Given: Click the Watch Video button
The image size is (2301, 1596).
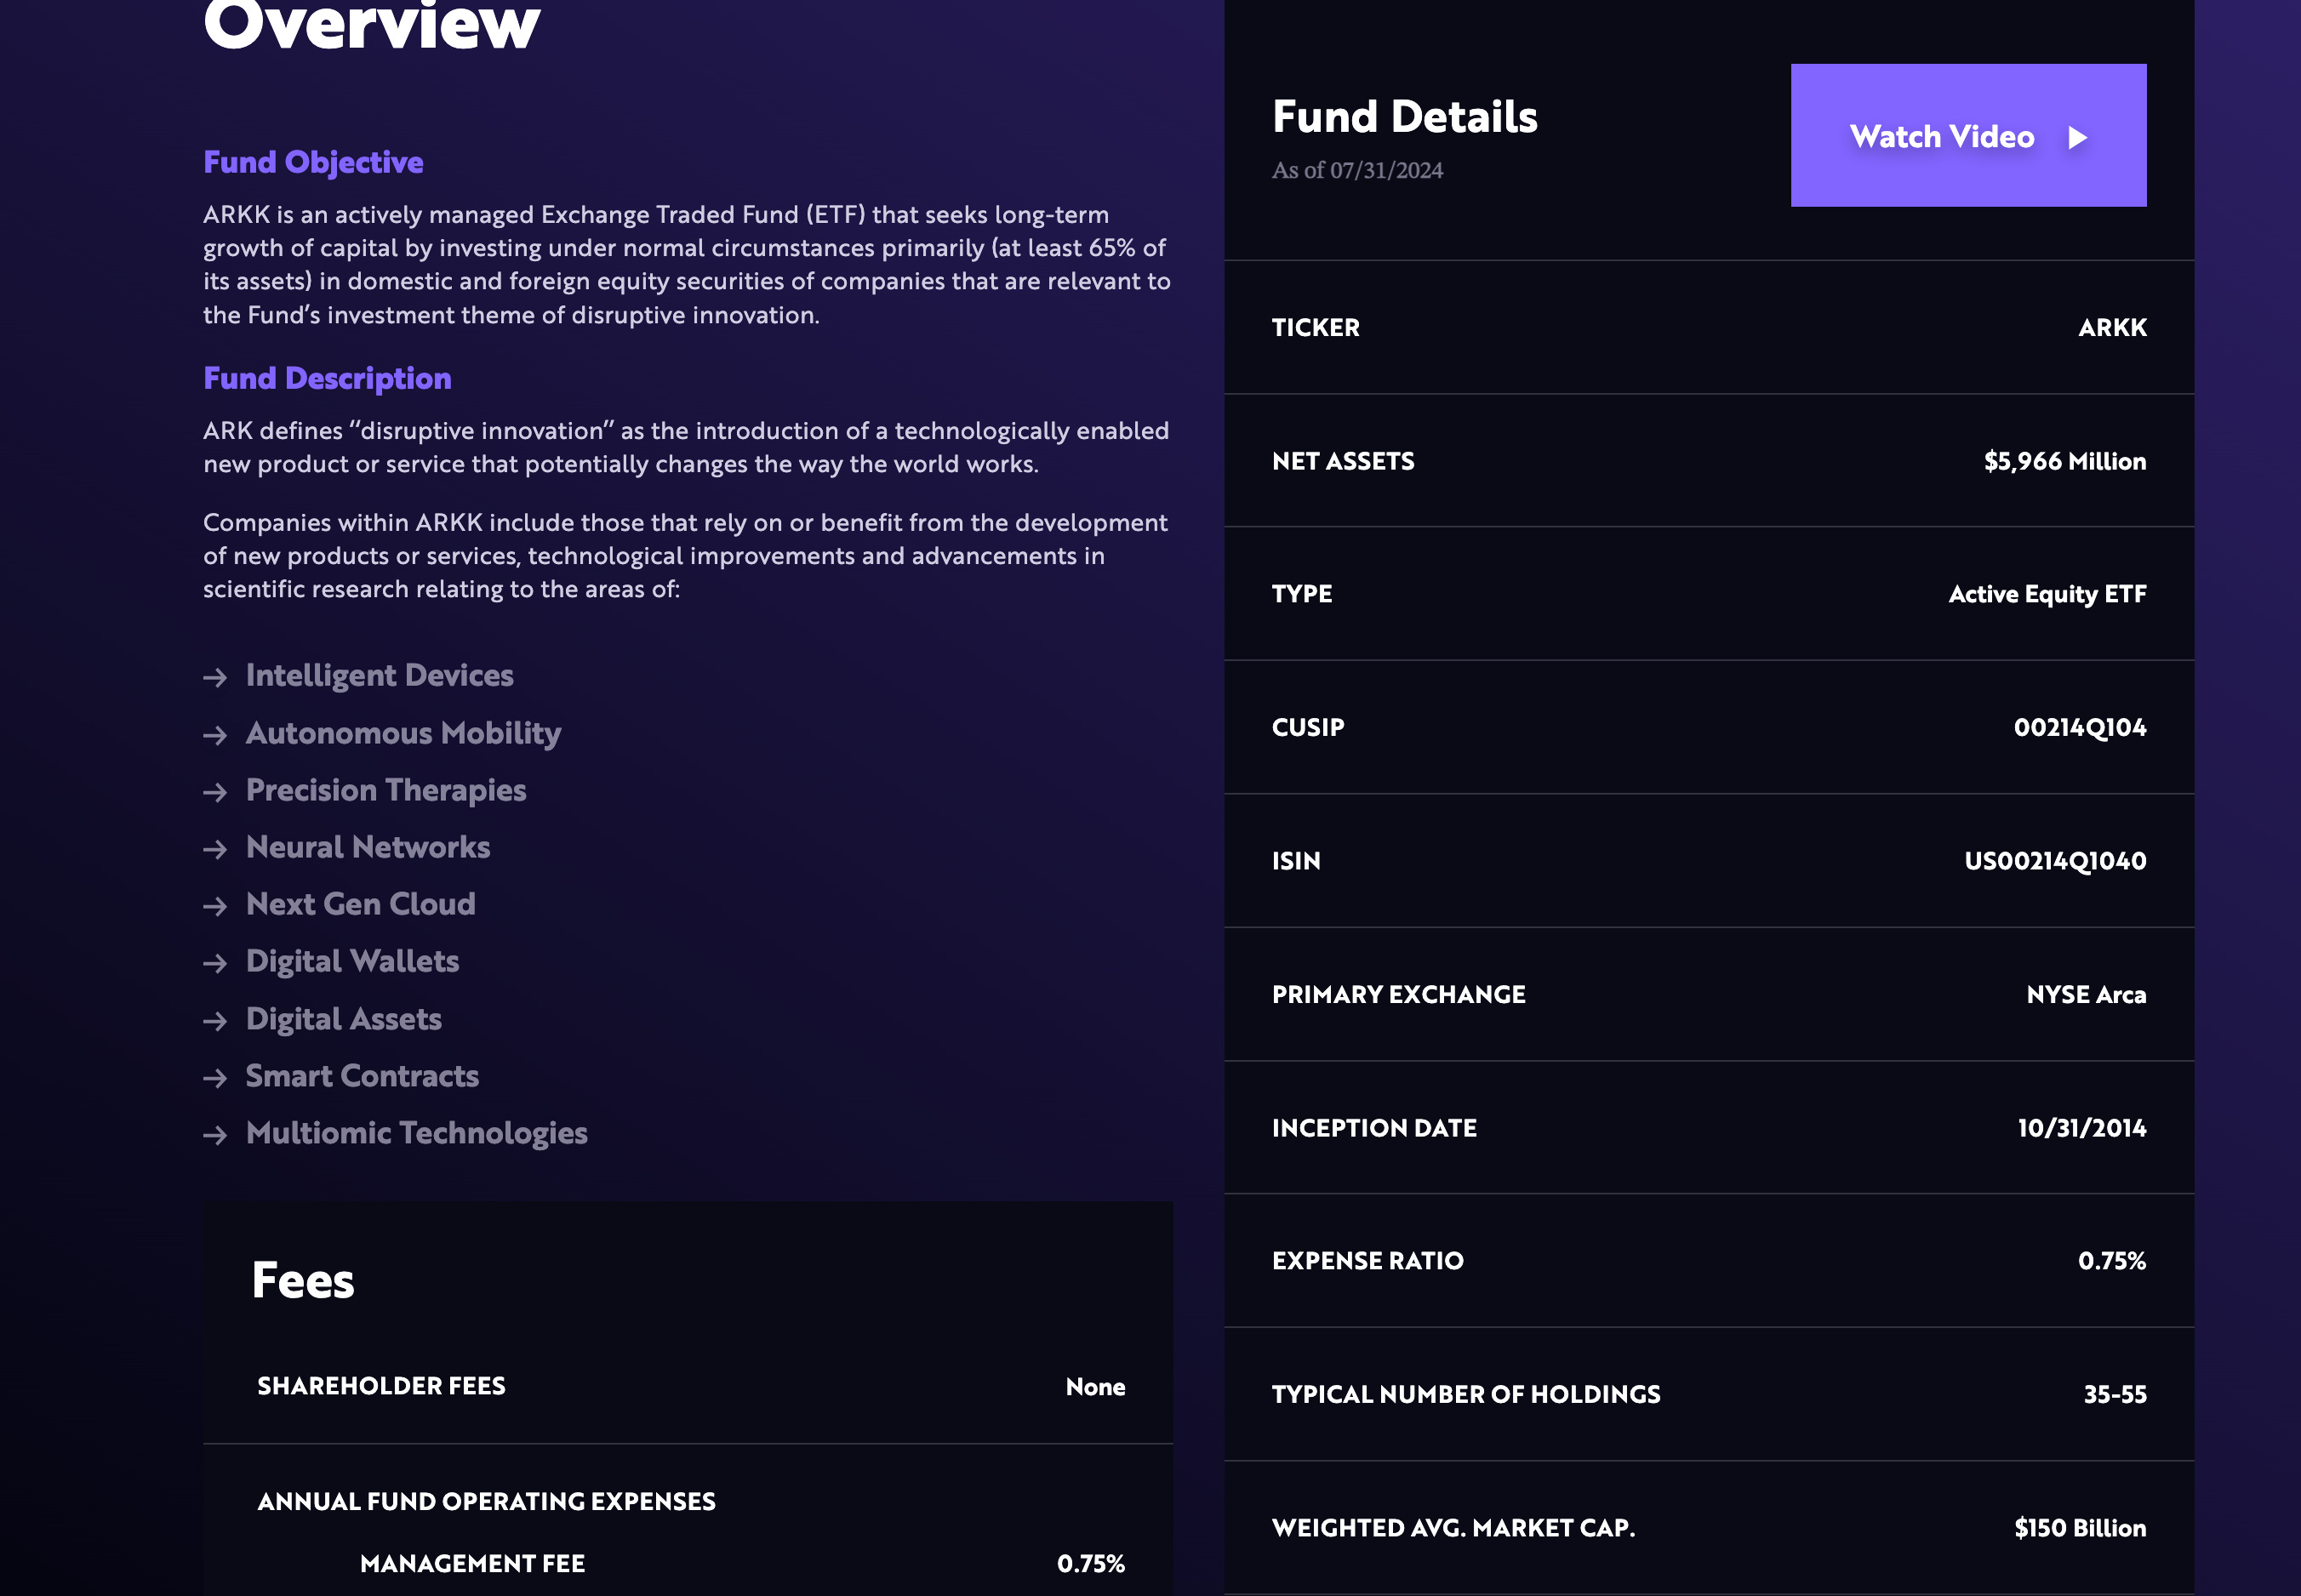Looking at the screenshot, I should point(1968,135).
